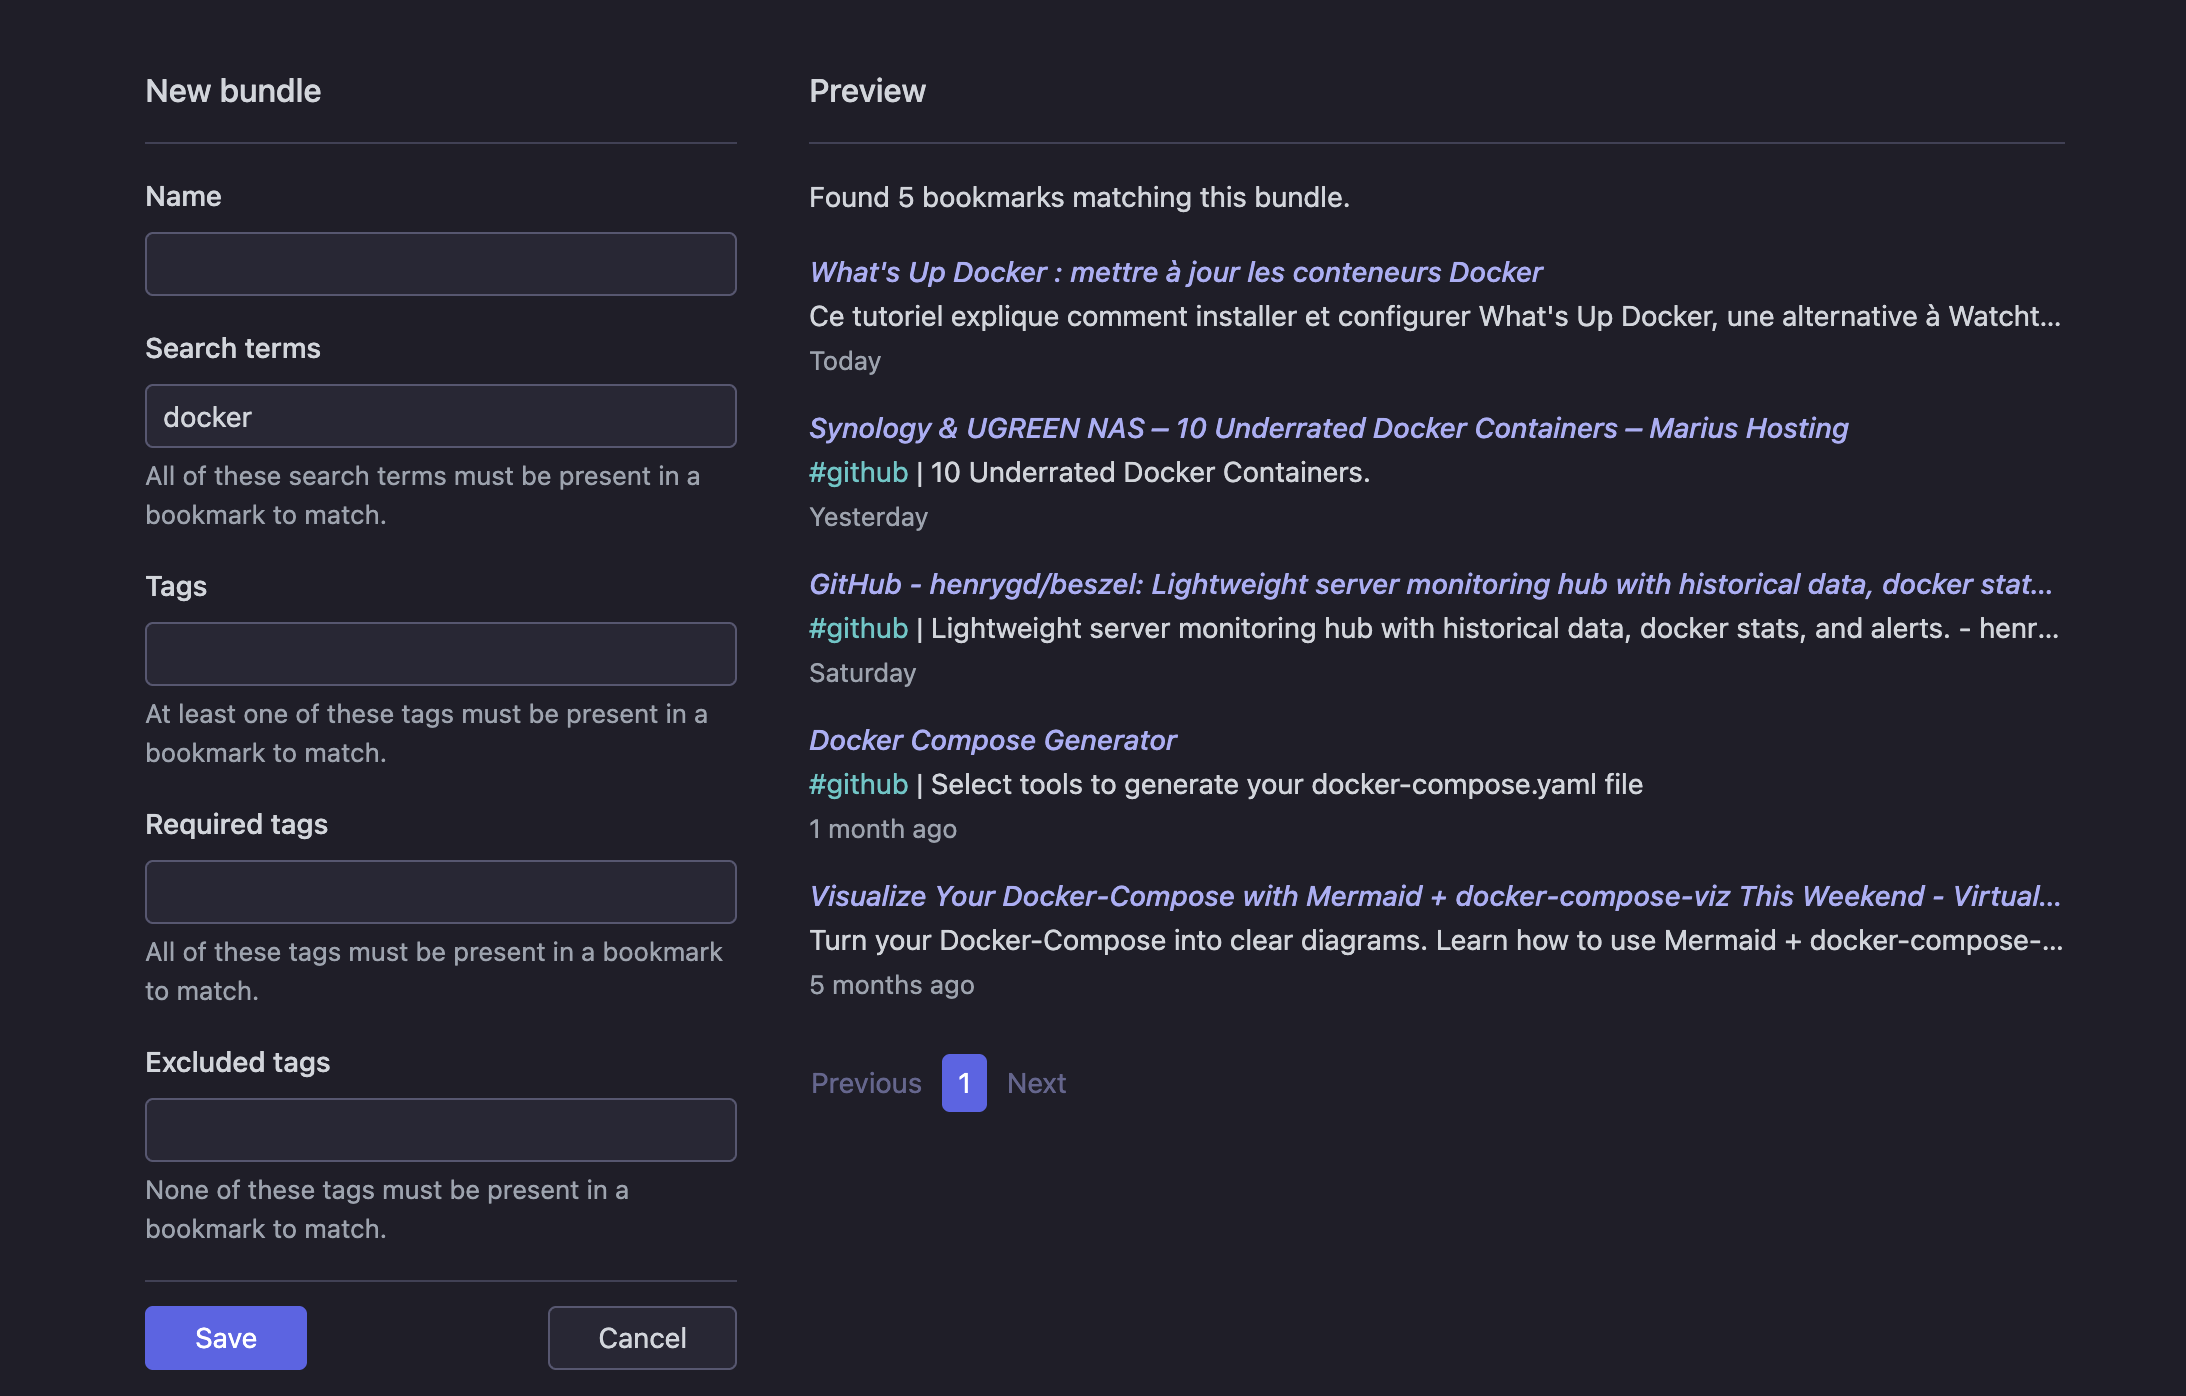Go to Previous page in pagination
This screenshot has height=1396, width=2186.
(866, 1083)
